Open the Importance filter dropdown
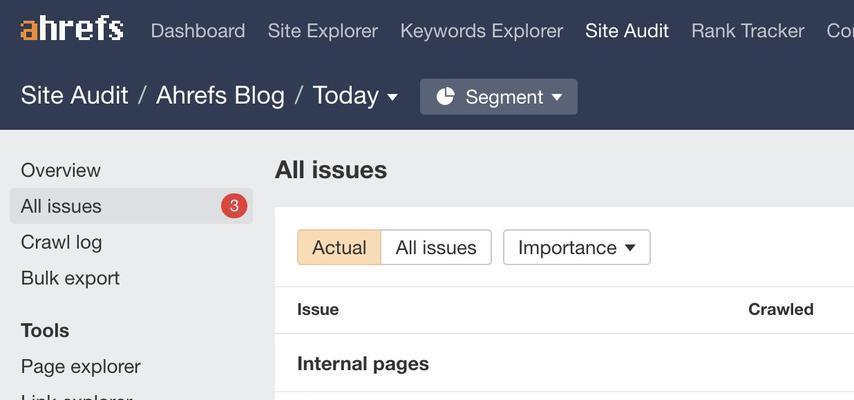The image size is (854, 400). click(577, 247)
